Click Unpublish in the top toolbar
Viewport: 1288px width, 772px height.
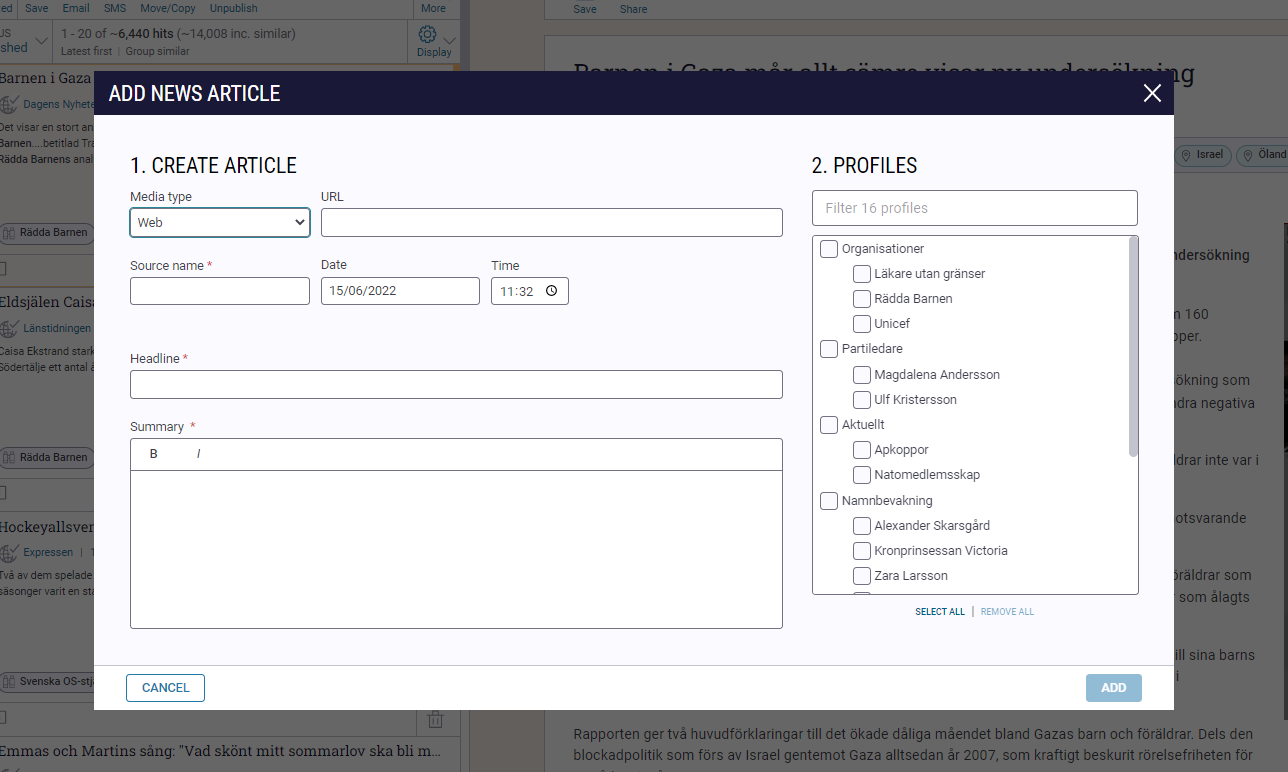point(233,8)
